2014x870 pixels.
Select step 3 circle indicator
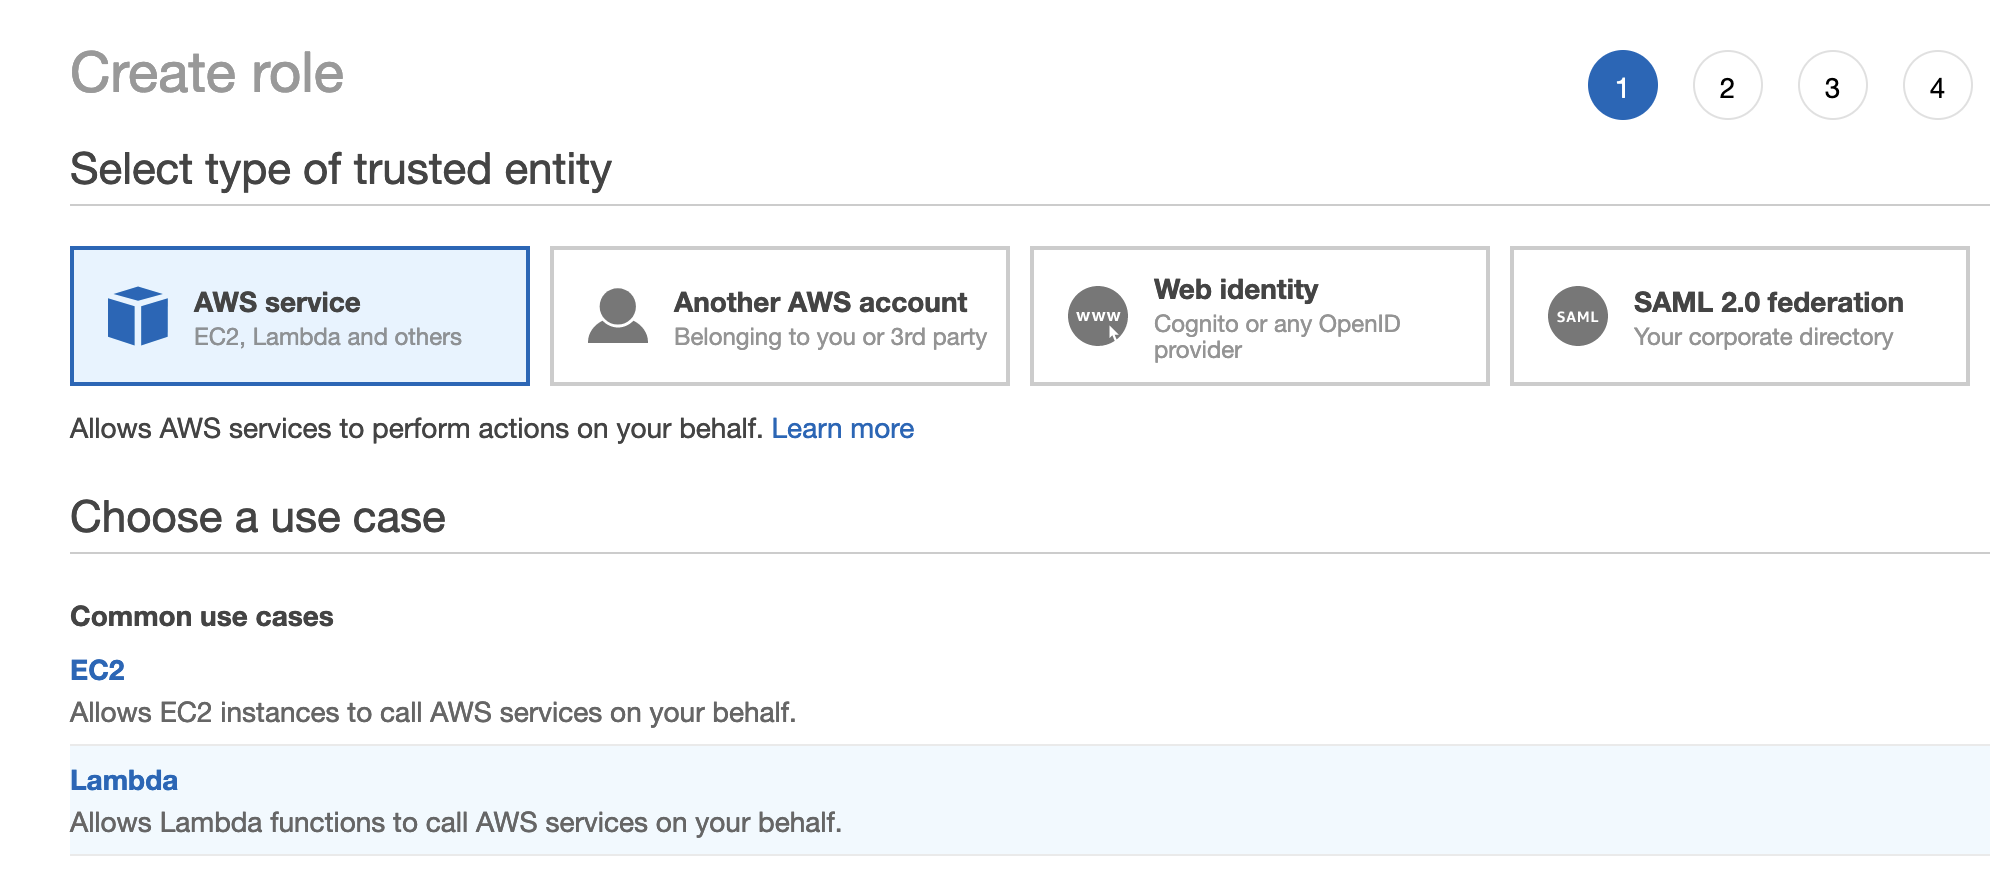1832,86
